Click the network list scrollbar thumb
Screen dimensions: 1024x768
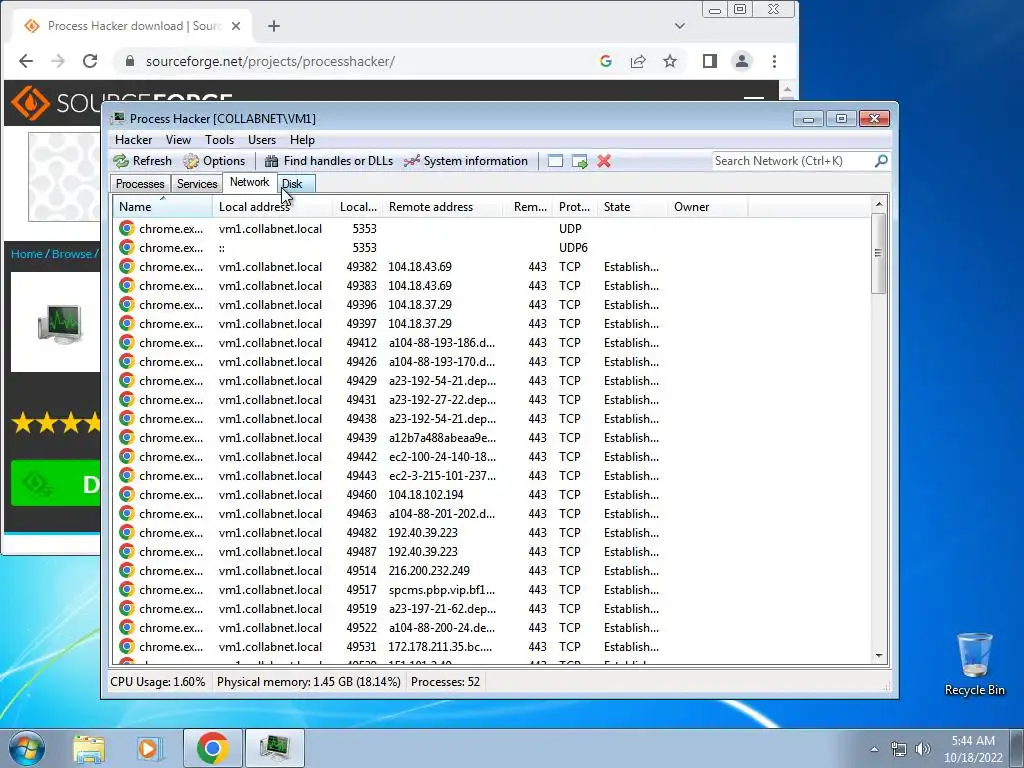pyautogui.click(x=879, y=253)
